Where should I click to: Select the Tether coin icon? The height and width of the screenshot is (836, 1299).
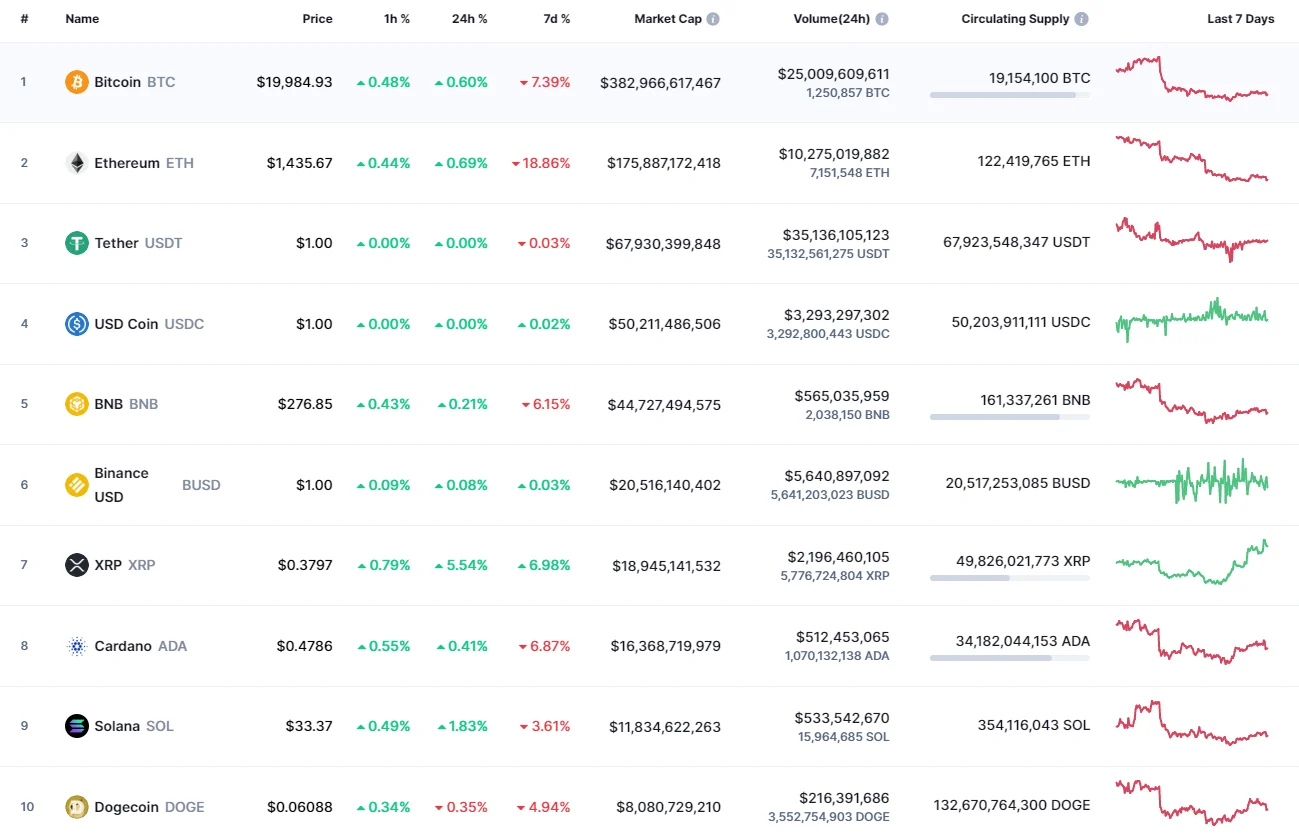76,243
